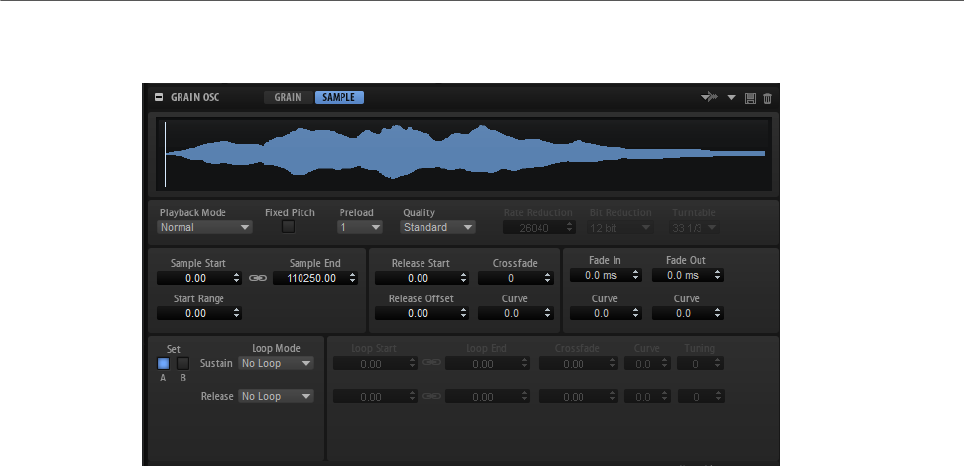964x466 pixels.
Task: Open the Sustain Loop Mode dropdown
Action: [276, 363]
